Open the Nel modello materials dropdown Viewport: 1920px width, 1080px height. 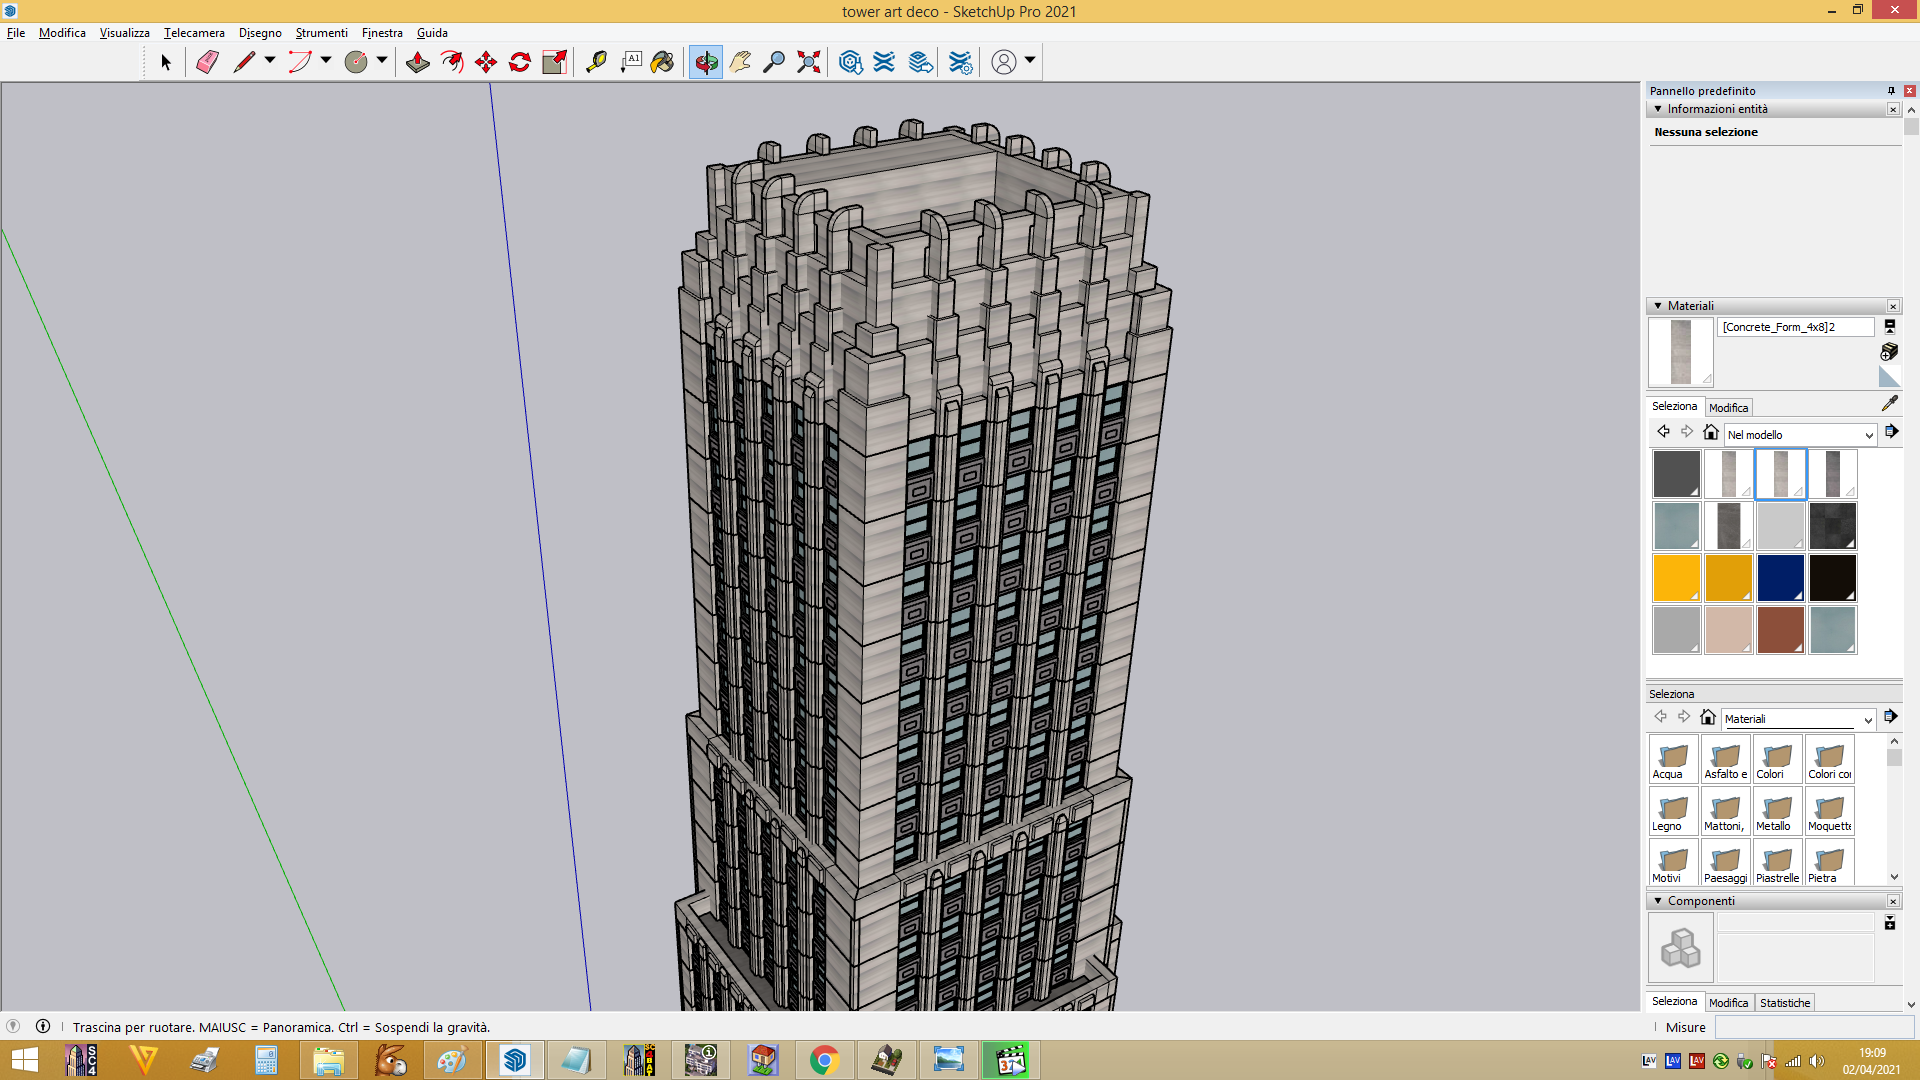[x=1800, y=435]
